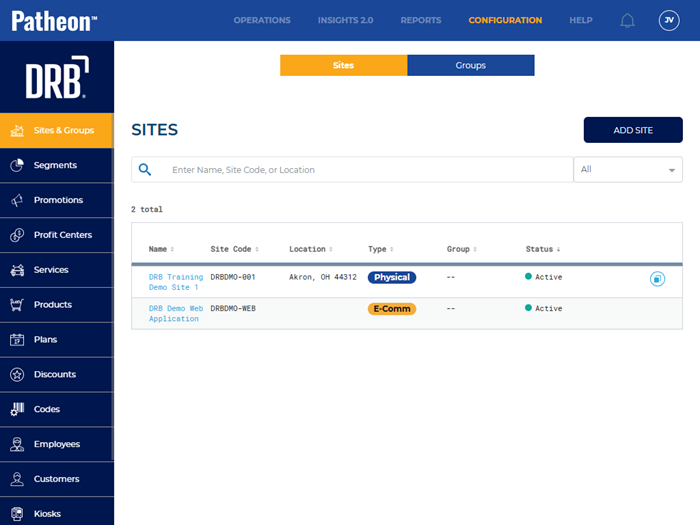This screenshot has height=525, width=700.
Task: Sort sites by Status column
Action: [x=543, y=249]
